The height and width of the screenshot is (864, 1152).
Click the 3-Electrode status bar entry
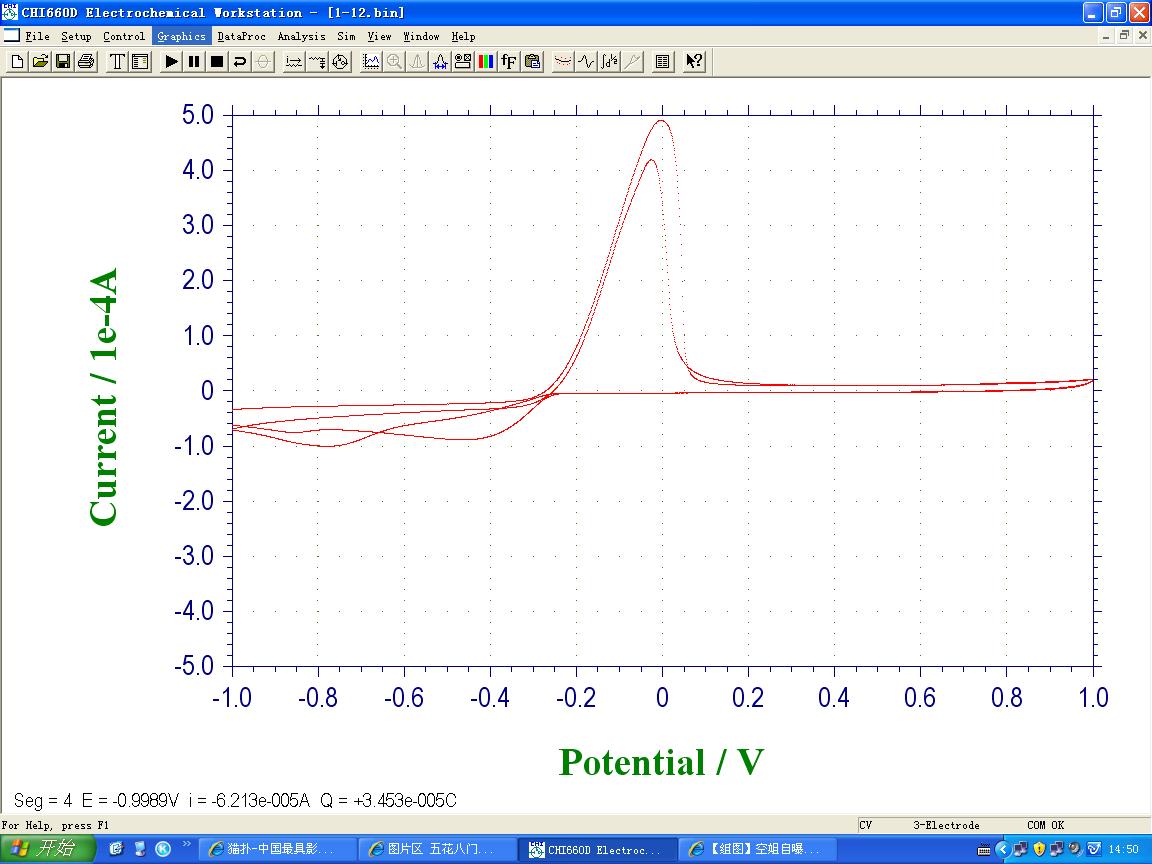(946, 825)
